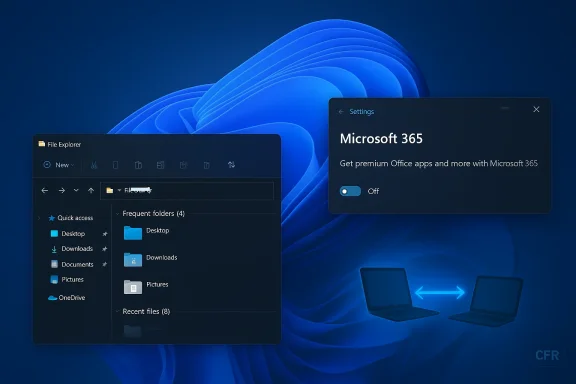The width and height of the screenshot is (576, 384).
Task: Go back with the left arrow in File Explorer
Action: pyautogui.click(x=45, y=190)
